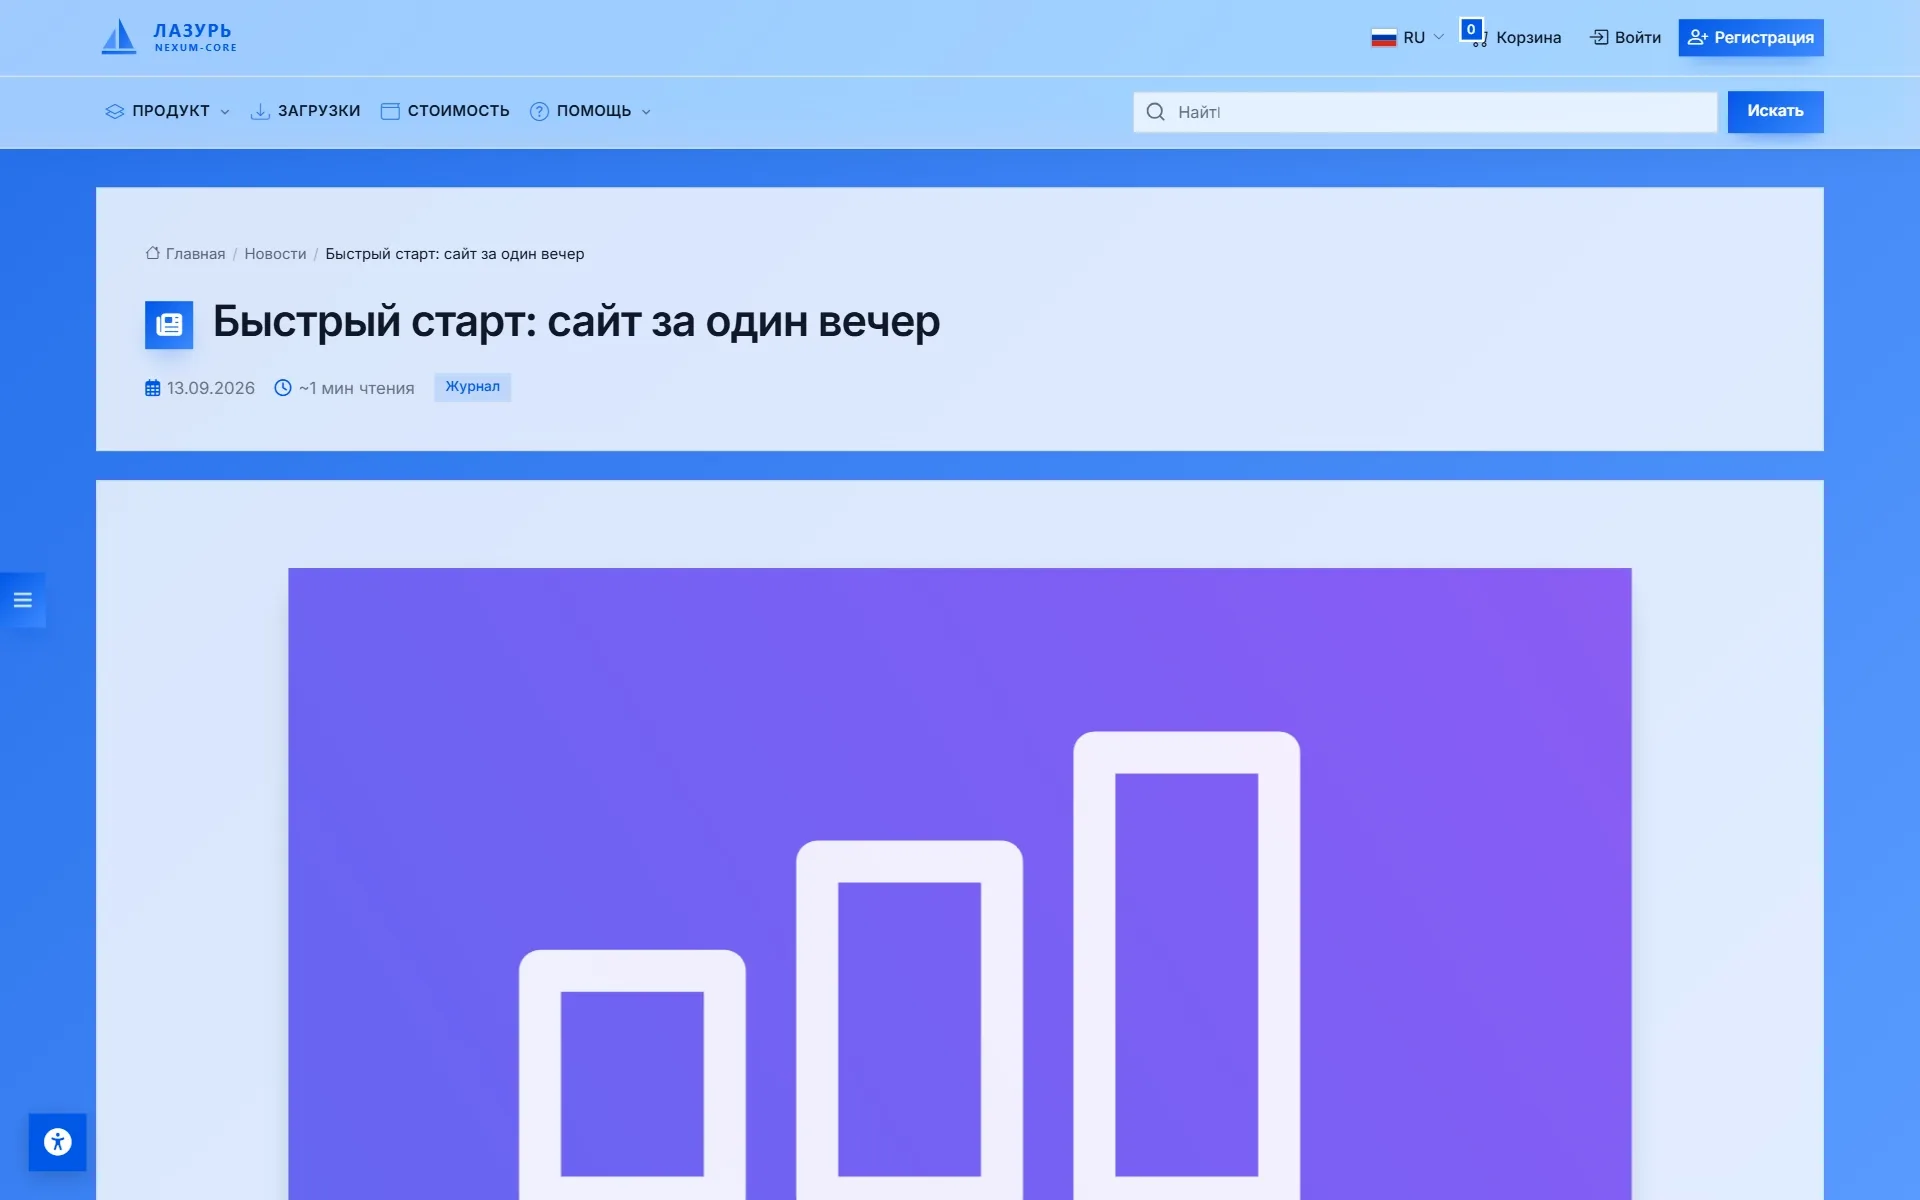Click the Искать search button

pos(1775,111)
